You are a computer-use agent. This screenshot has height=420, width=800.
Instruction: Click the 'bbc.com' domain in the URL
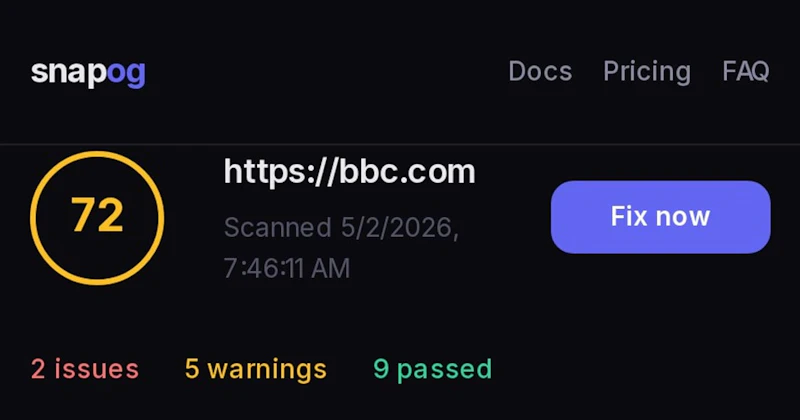pos(407,172)
